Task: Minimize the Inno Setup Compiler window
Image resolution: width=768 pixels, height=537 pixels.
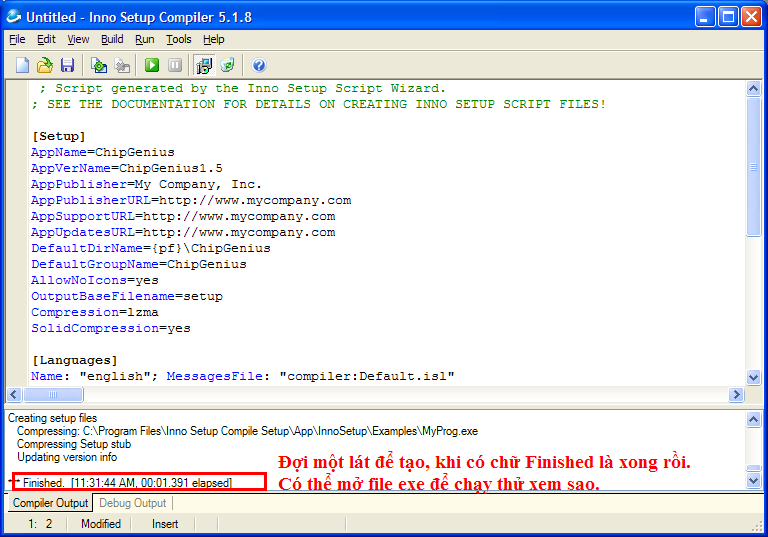Action: tap(705, 17)
